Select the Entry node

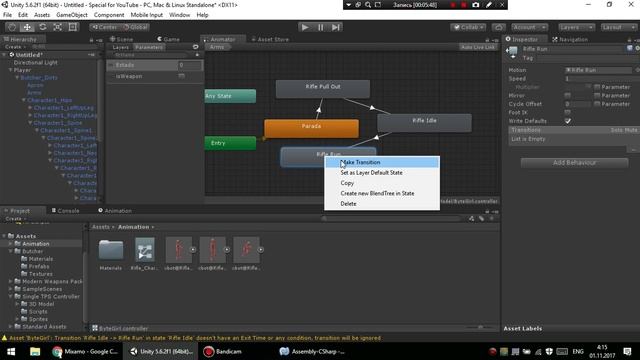(230, 143)
